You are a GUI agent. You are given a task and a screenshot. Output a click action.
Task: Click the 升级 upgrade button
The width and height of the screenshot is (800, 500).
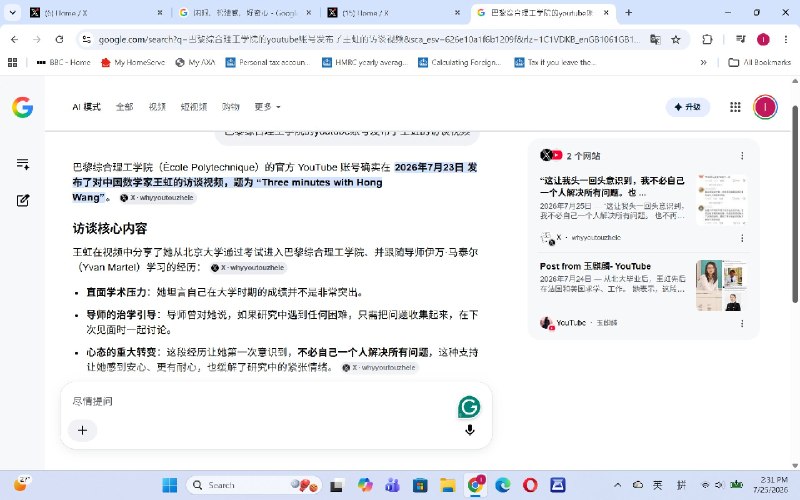688,107
